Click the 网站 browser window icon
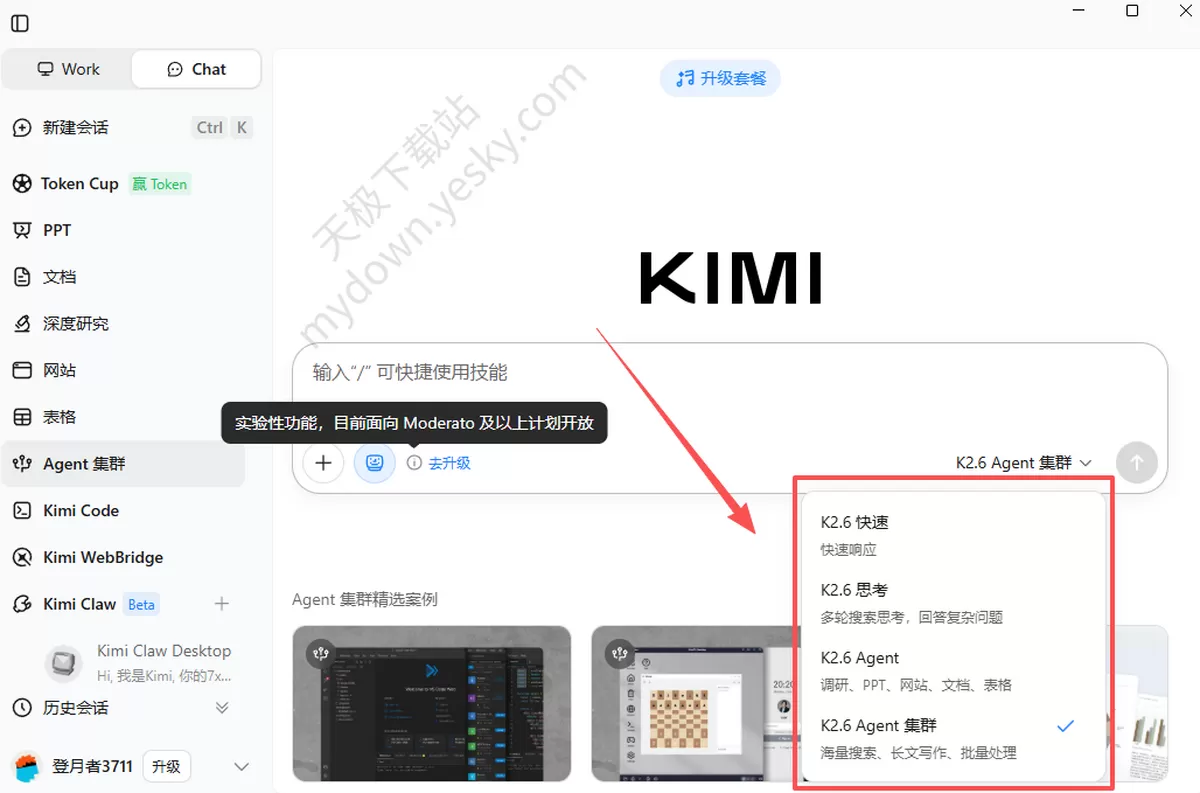 pyautogui.click(x=22, y=370)
